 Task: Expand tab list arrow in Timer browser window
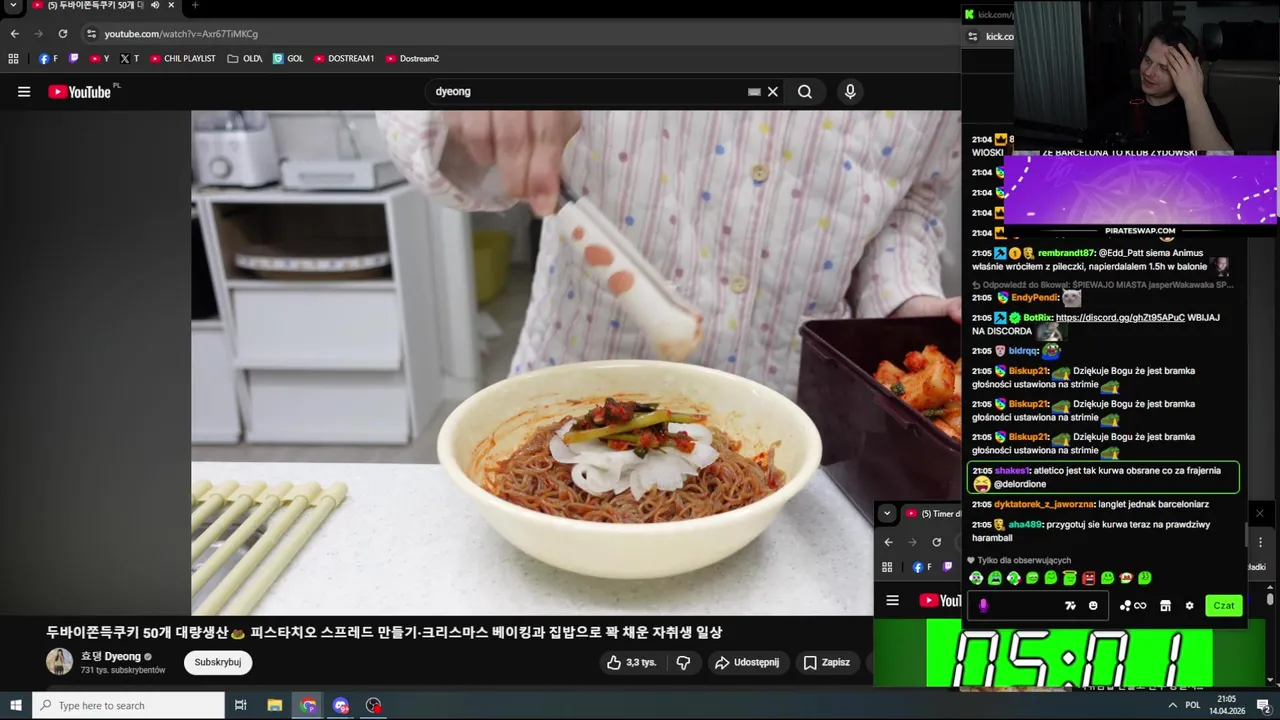click(886, 514)
